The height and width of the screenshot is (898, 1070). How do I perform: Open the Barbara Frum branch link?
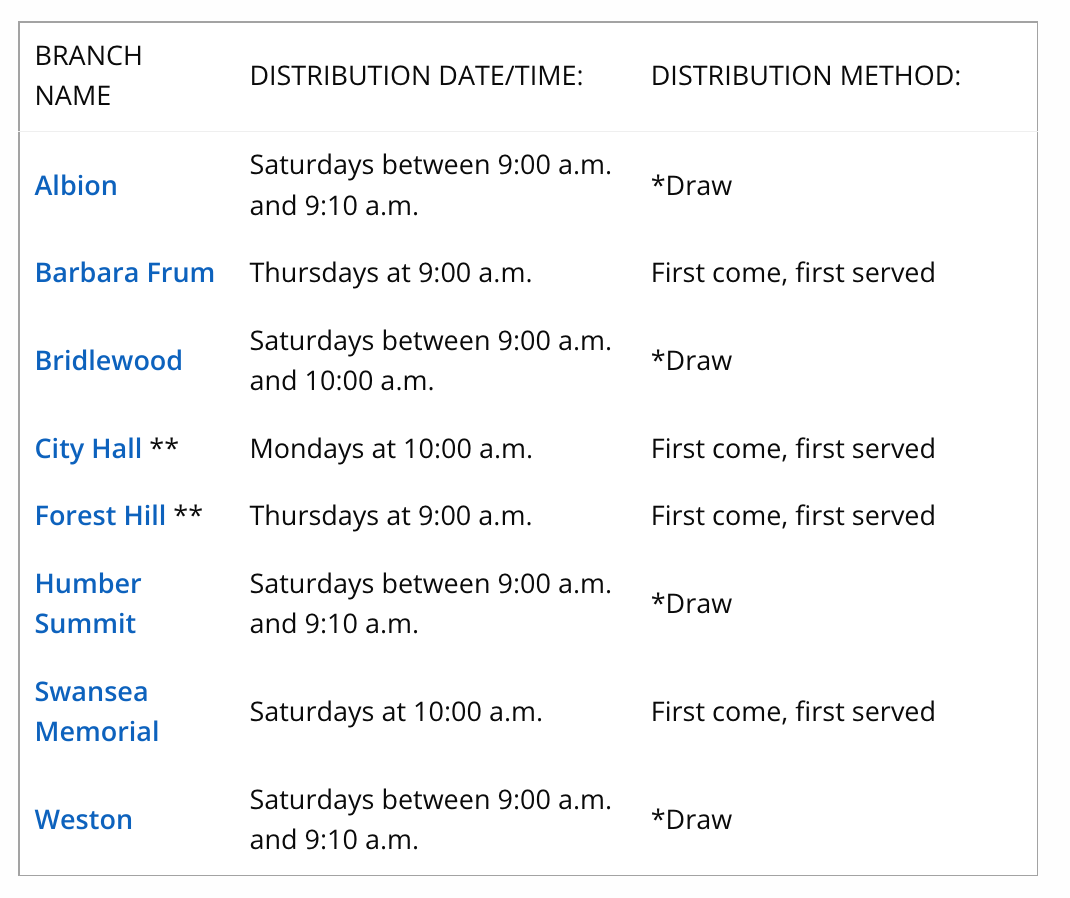[x=124, y=273]
